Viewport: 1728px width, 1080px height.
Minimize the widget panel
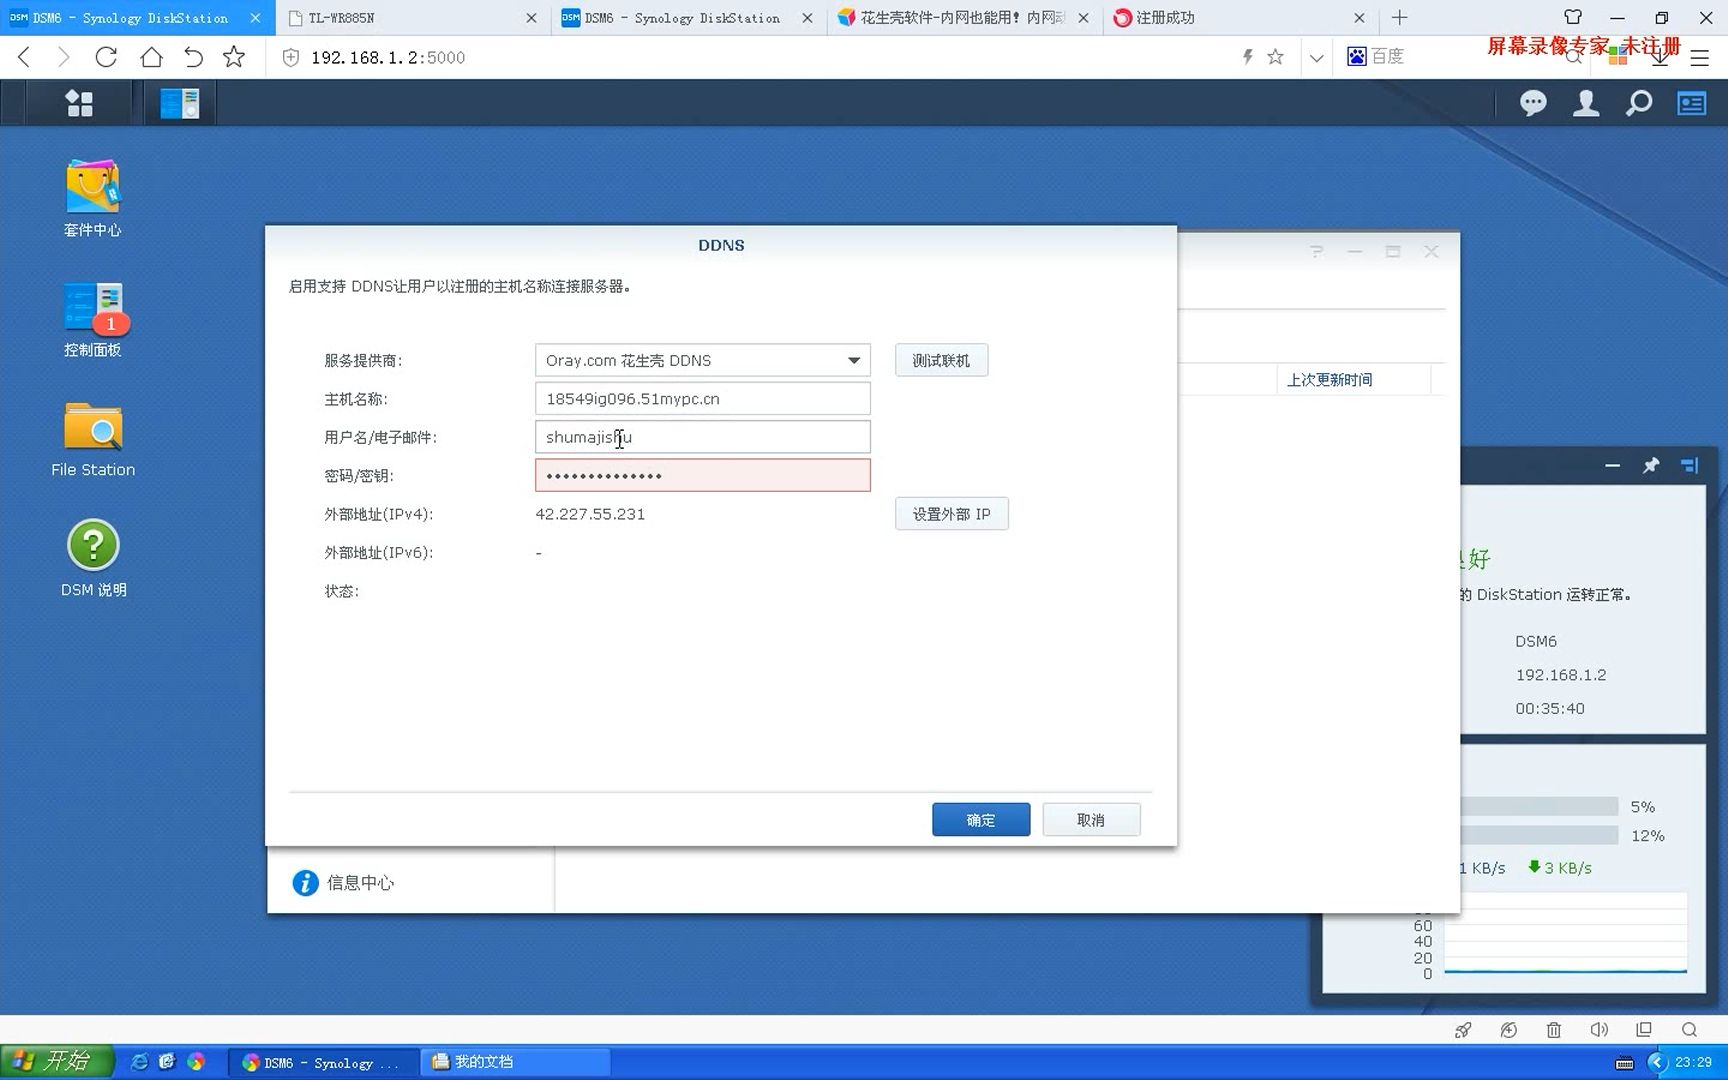tap(1612, 466)
